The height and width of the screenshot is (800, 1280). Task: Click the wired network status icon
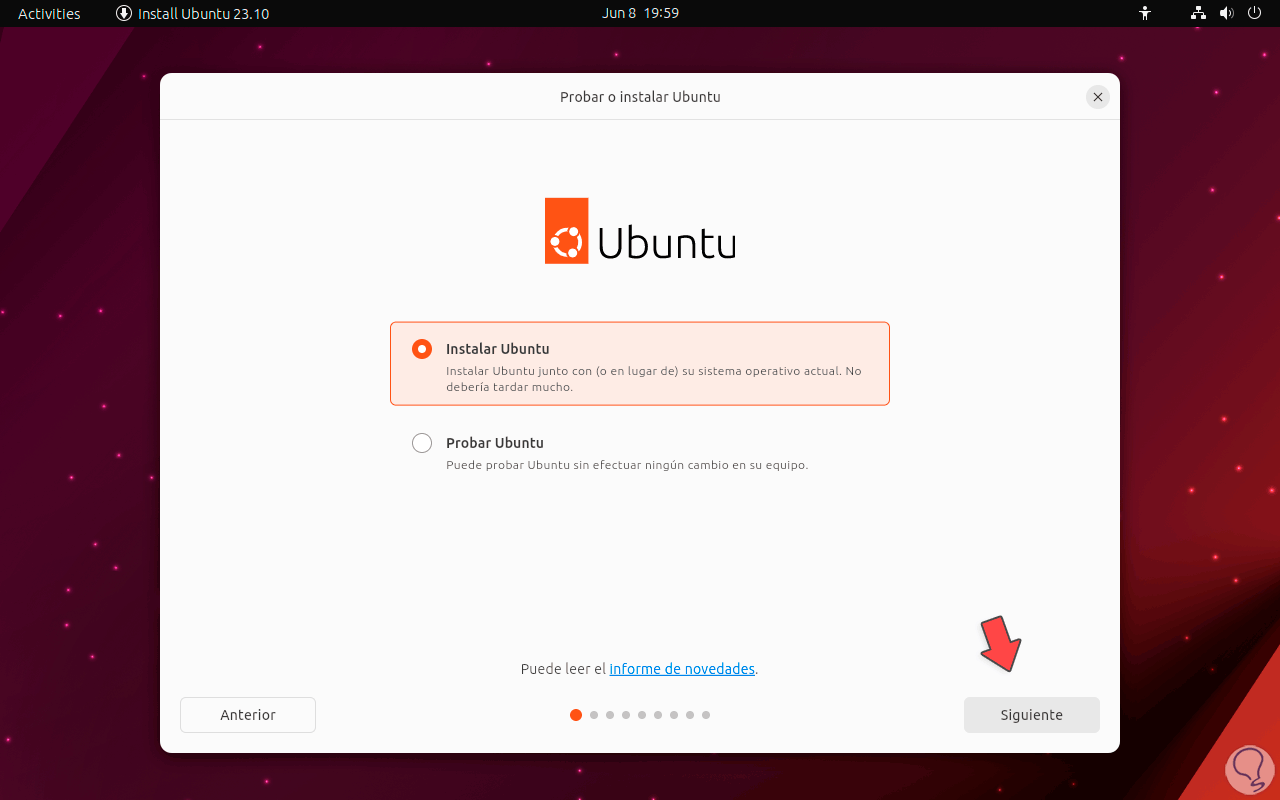pyautogui.click(x=1199, y=13)
